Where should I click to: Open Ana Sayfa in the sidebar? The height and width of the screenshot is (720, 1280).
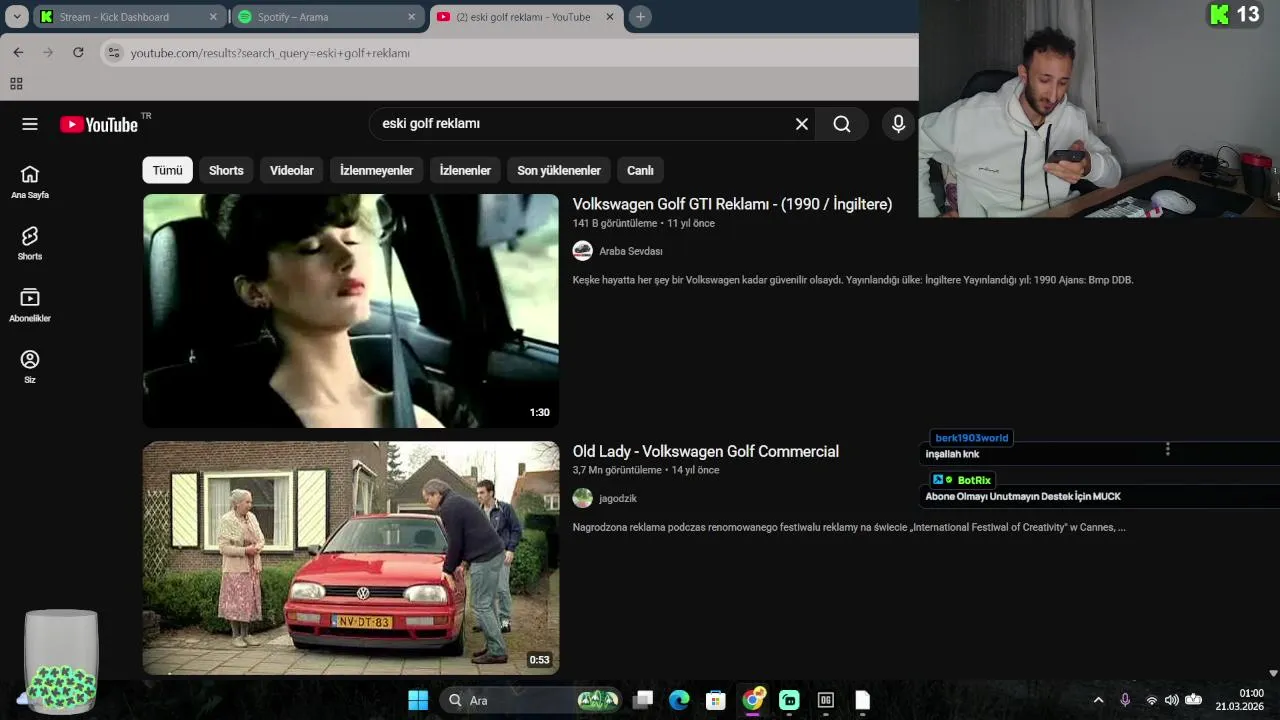point(30,182)
